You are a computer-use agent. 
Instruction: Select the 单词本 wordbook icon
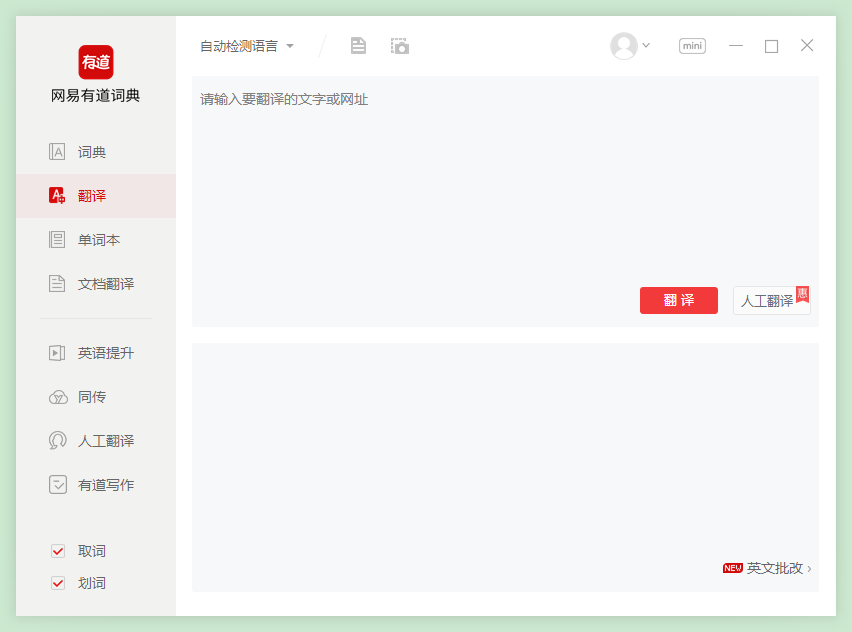pyautogui.click(x=56, y=239)
